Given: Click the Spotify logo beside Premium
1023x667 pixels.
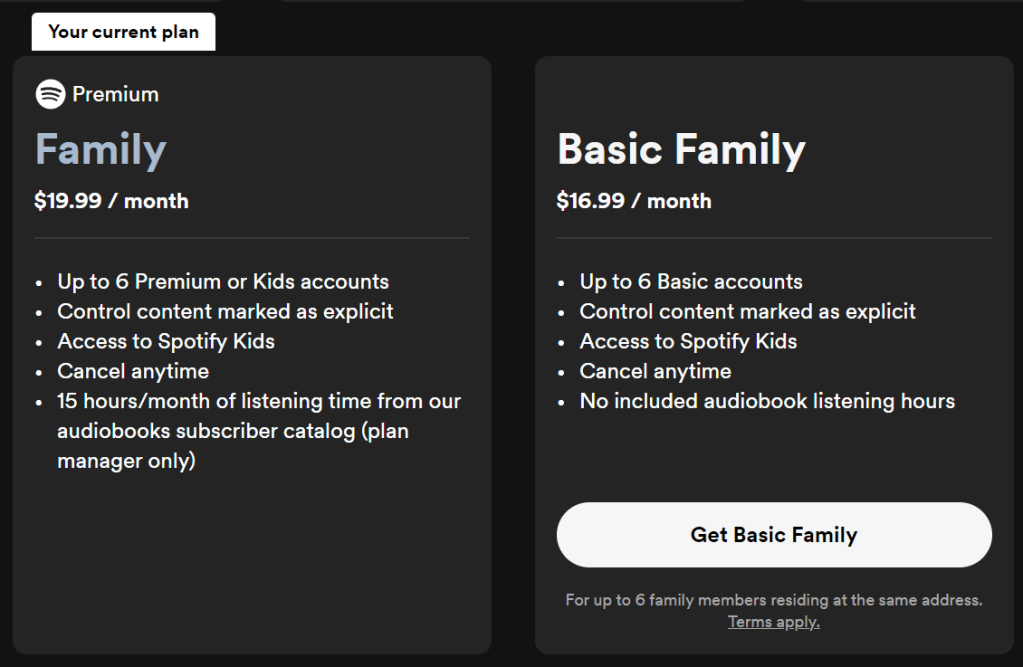Looking at the screenshot, I should tap(50, 94).
